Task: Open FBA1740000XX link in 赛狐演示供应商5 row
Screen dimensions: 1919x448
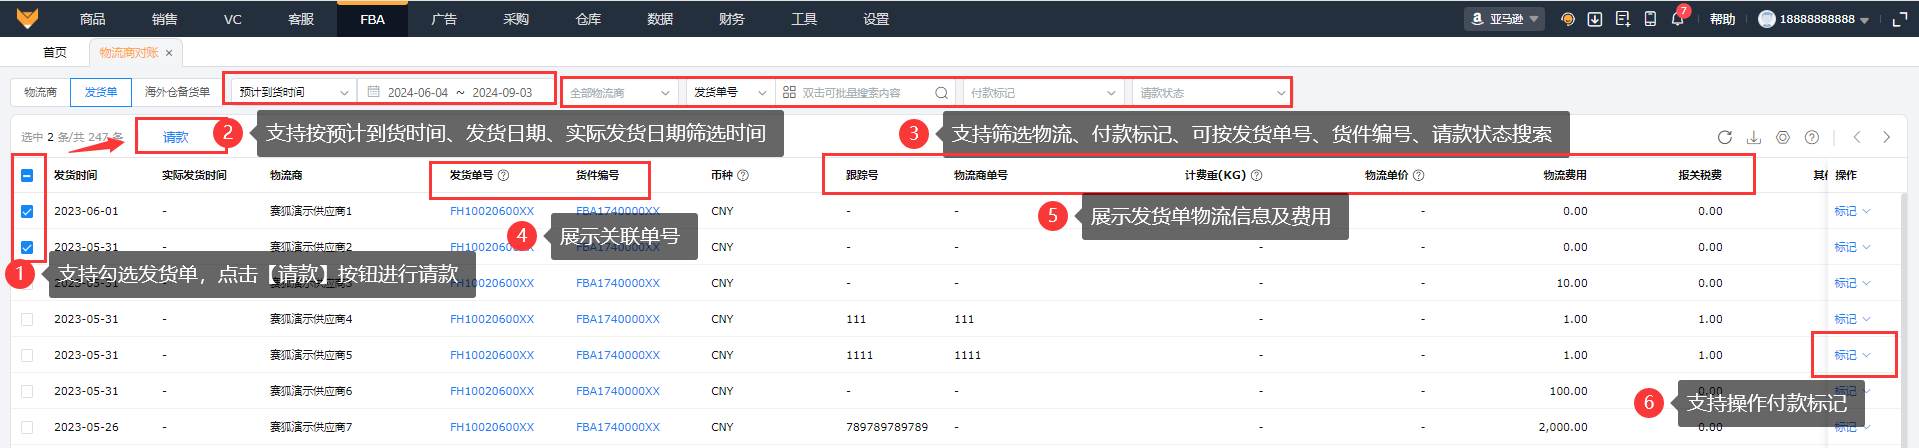Action: pos(618,355)
